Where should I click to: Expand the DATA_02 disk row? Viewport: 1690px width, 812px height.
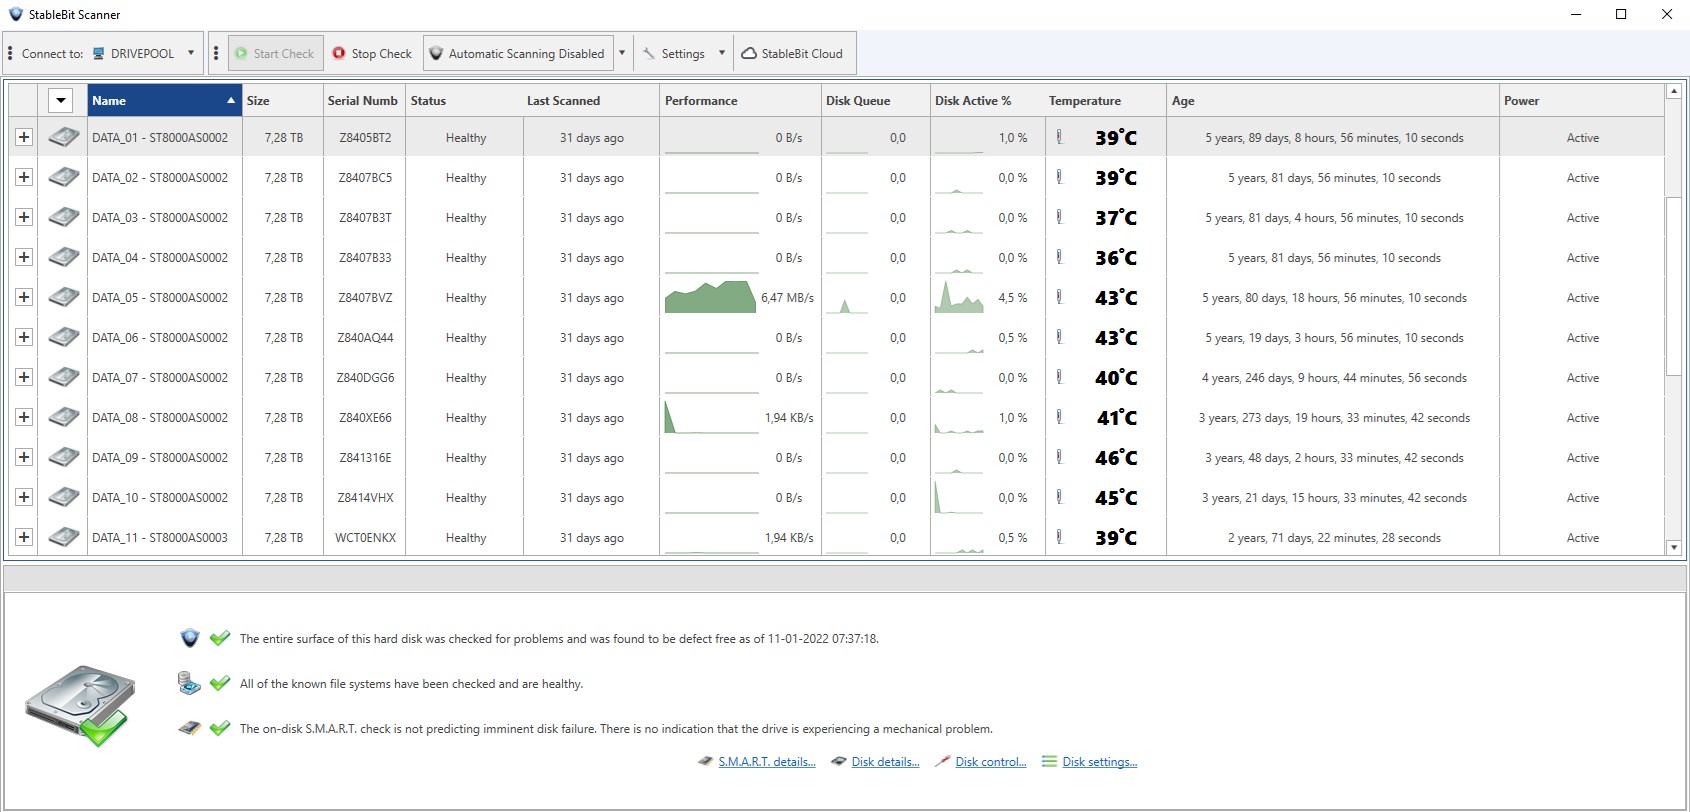(x=24, y=177)
